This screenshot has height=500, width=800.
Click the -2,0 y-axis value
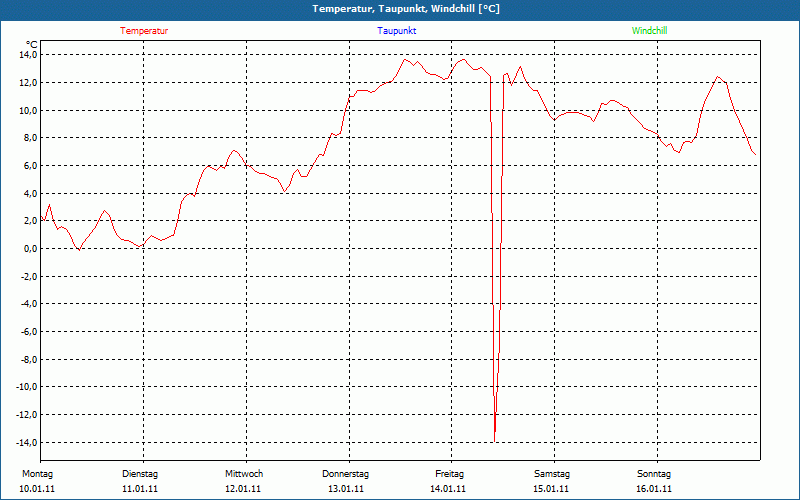(x=29, y=277)
